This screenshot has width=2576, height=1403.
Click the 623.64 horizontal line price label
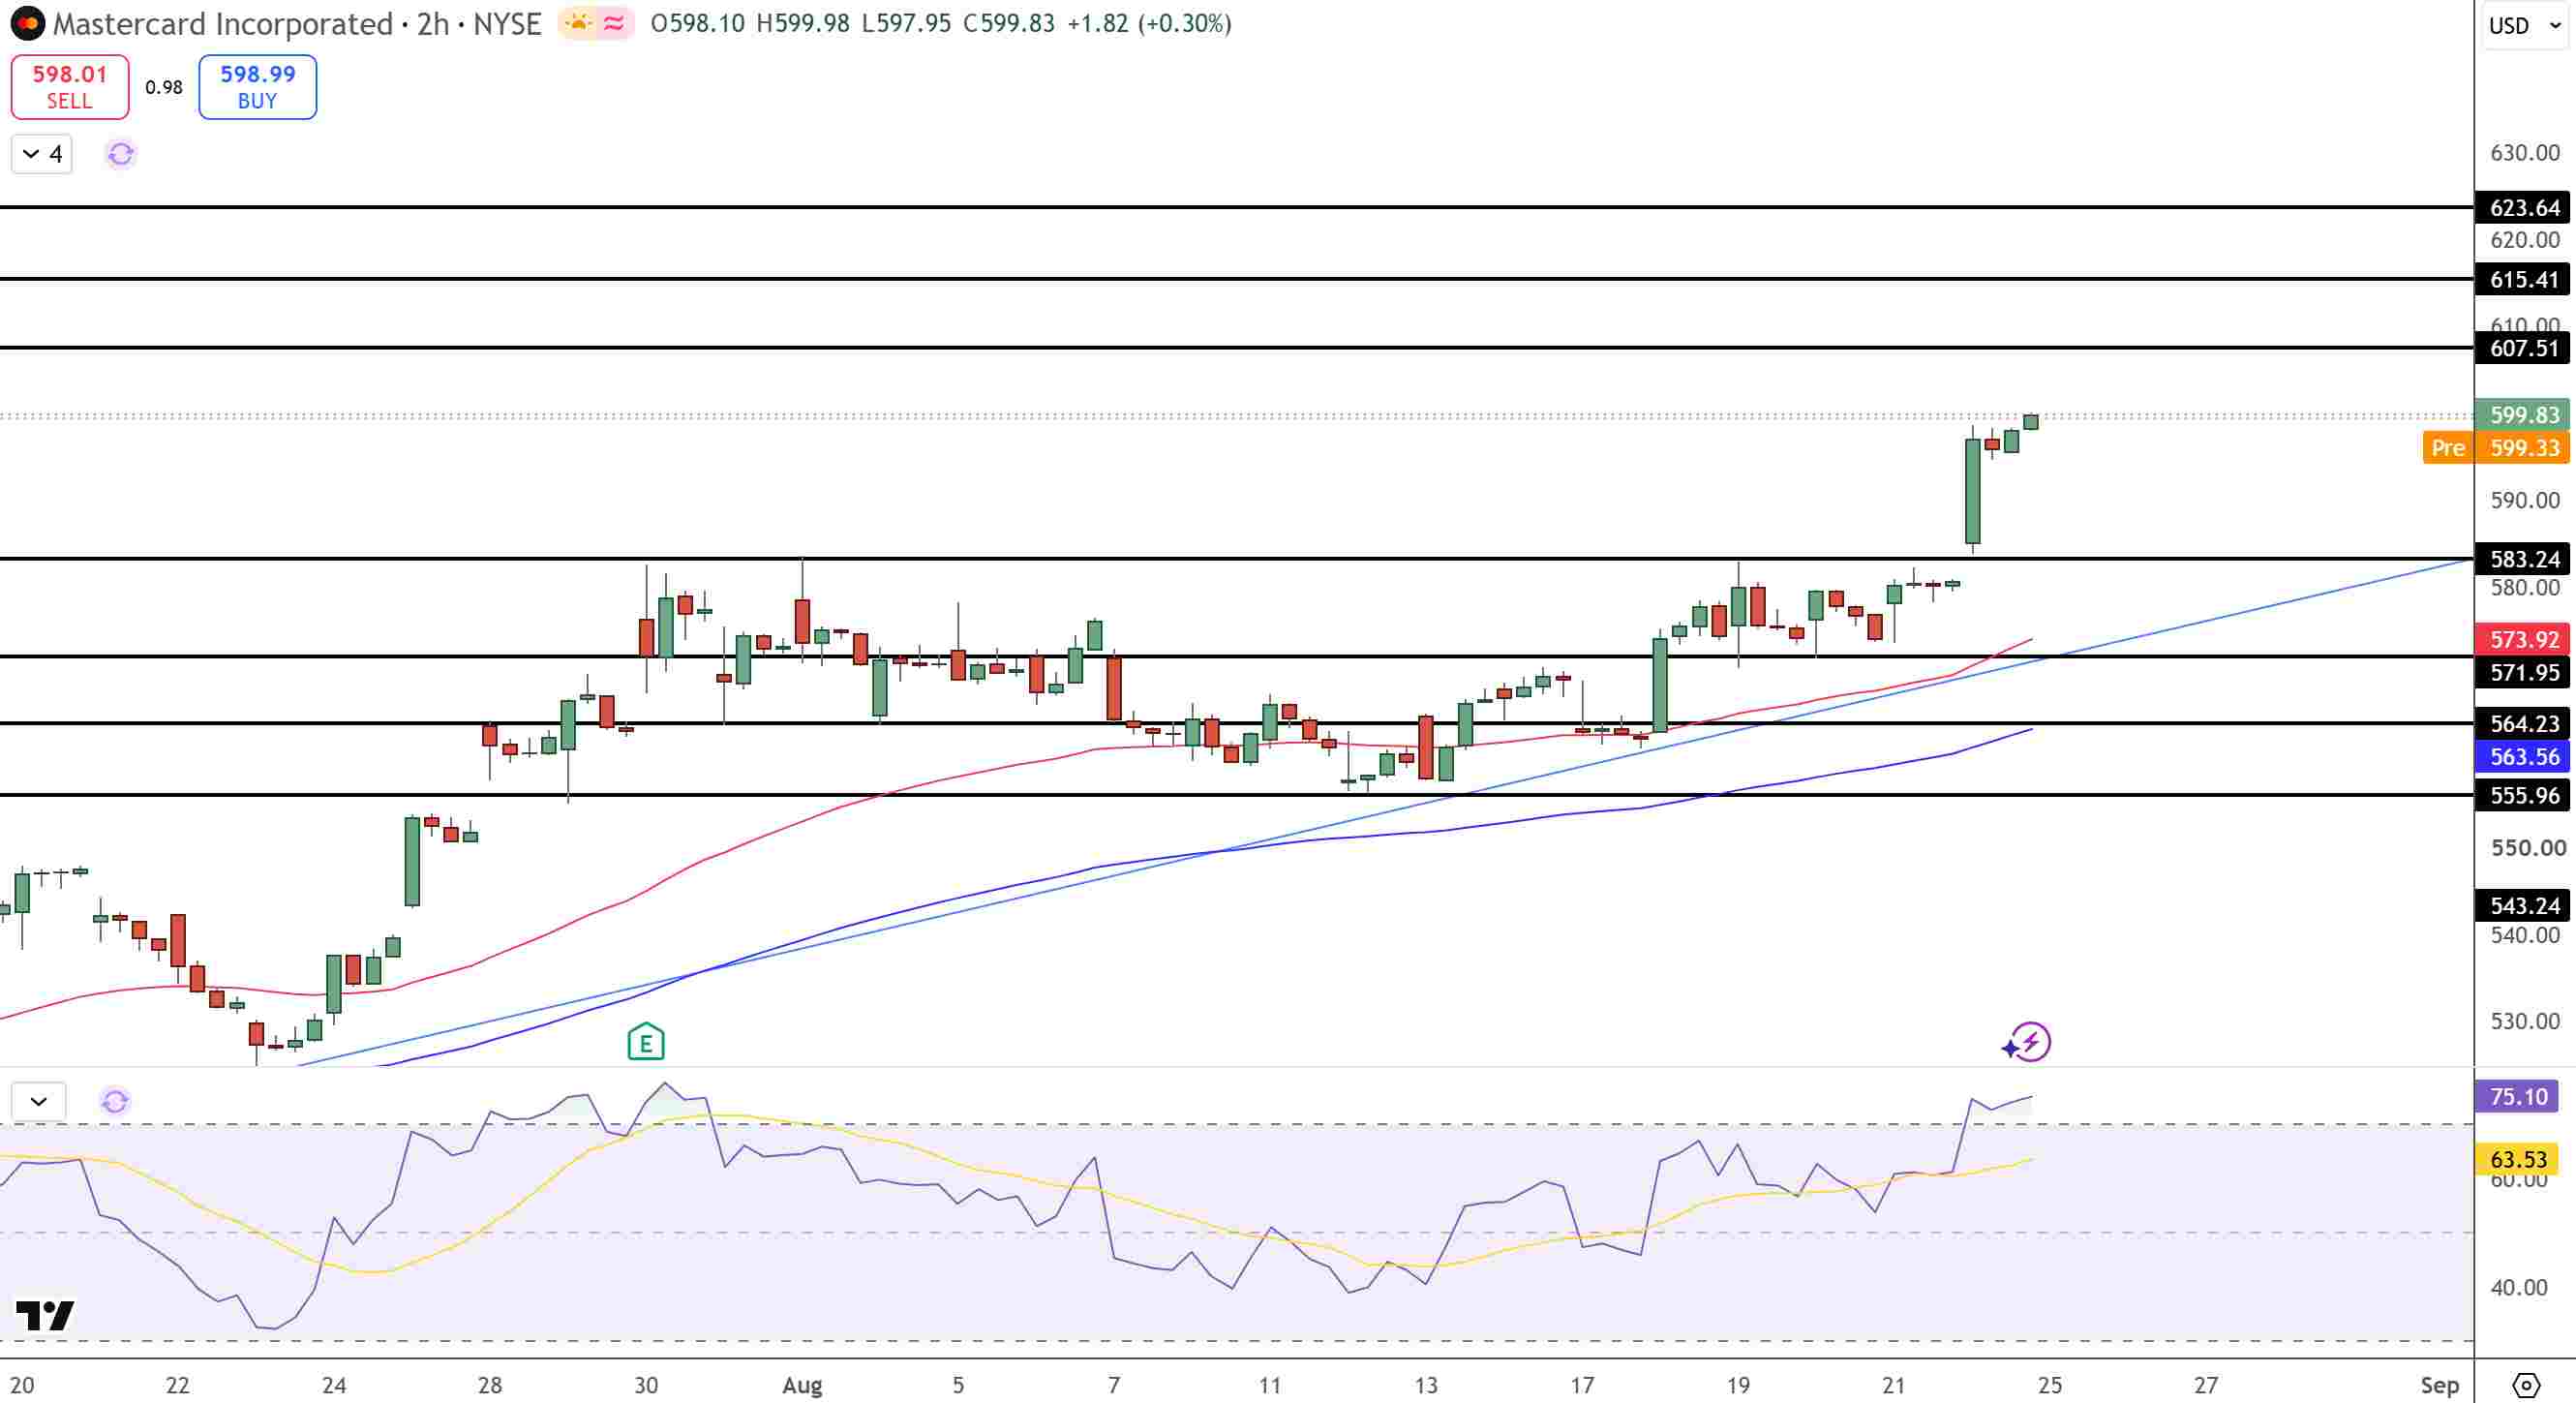tap(2522, 208)
